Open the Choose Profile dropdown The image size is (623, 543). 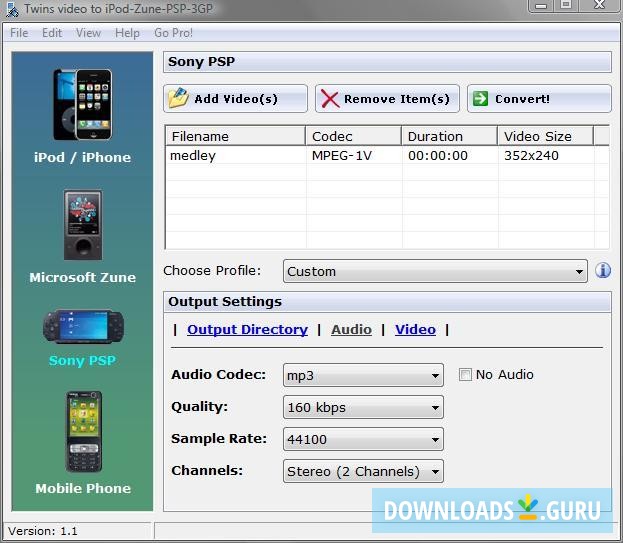(435, 271)
